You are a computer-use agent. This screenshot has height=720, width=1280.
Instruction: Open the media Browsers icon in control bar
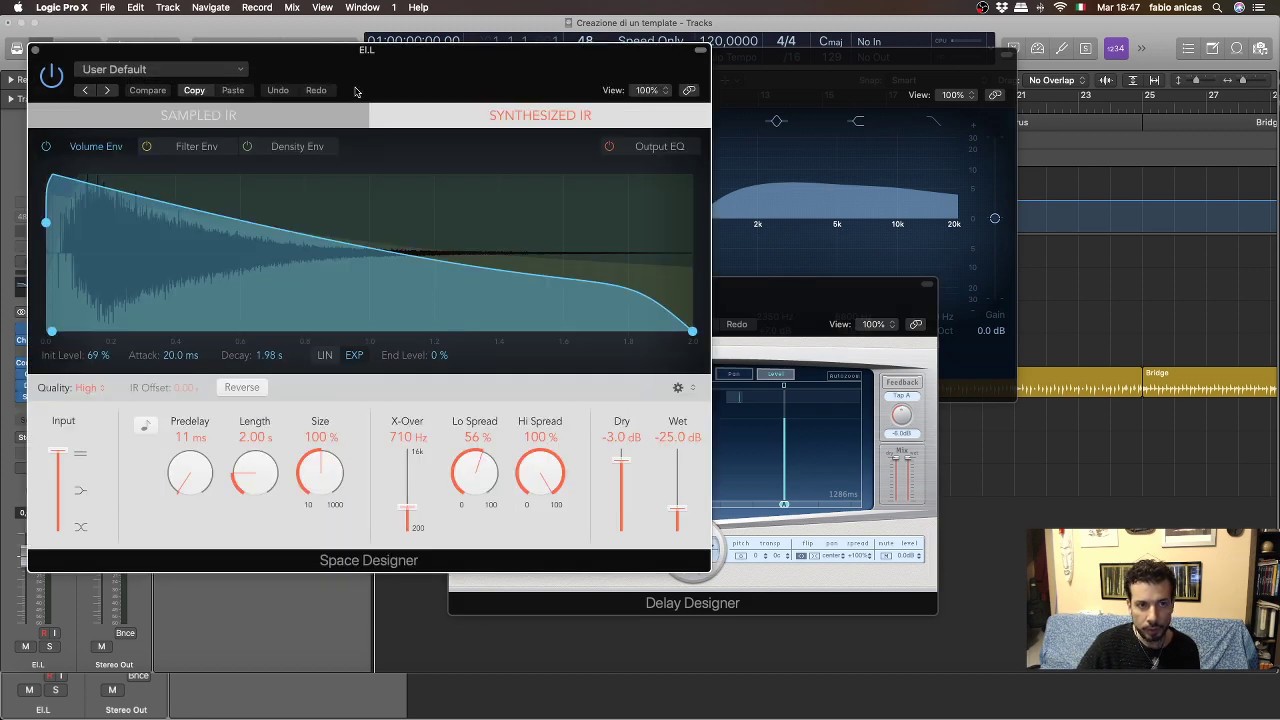[x=1260, y=48]
